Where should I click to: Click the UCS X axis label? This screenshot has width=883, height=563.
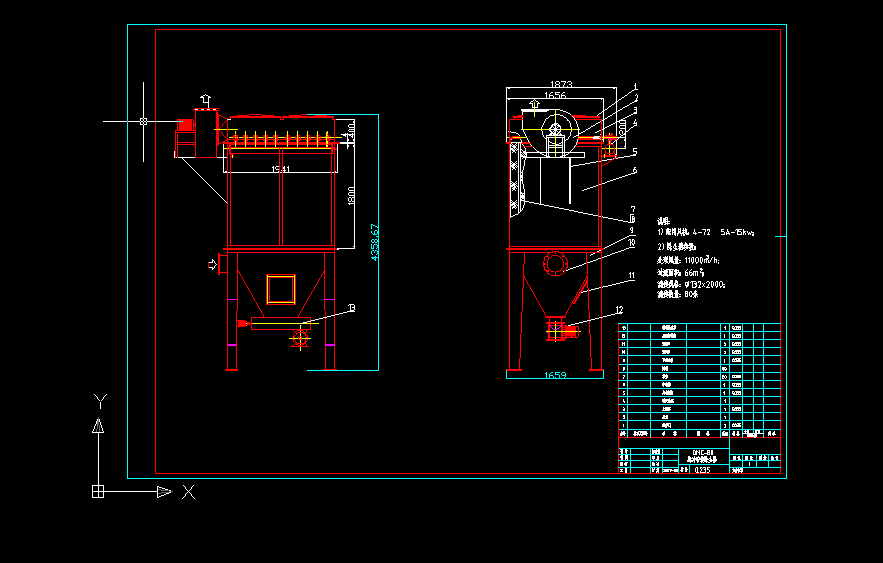pos(189,492)
